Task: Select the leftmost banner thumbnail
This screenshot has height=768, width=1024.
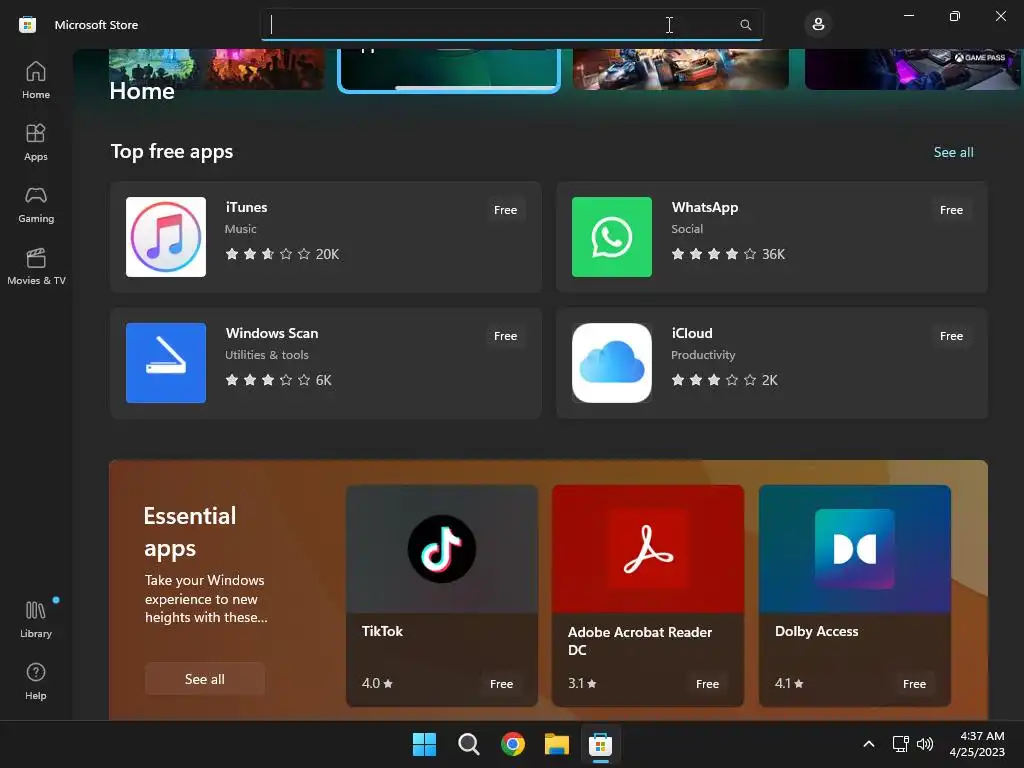Action: pos(216,69)
